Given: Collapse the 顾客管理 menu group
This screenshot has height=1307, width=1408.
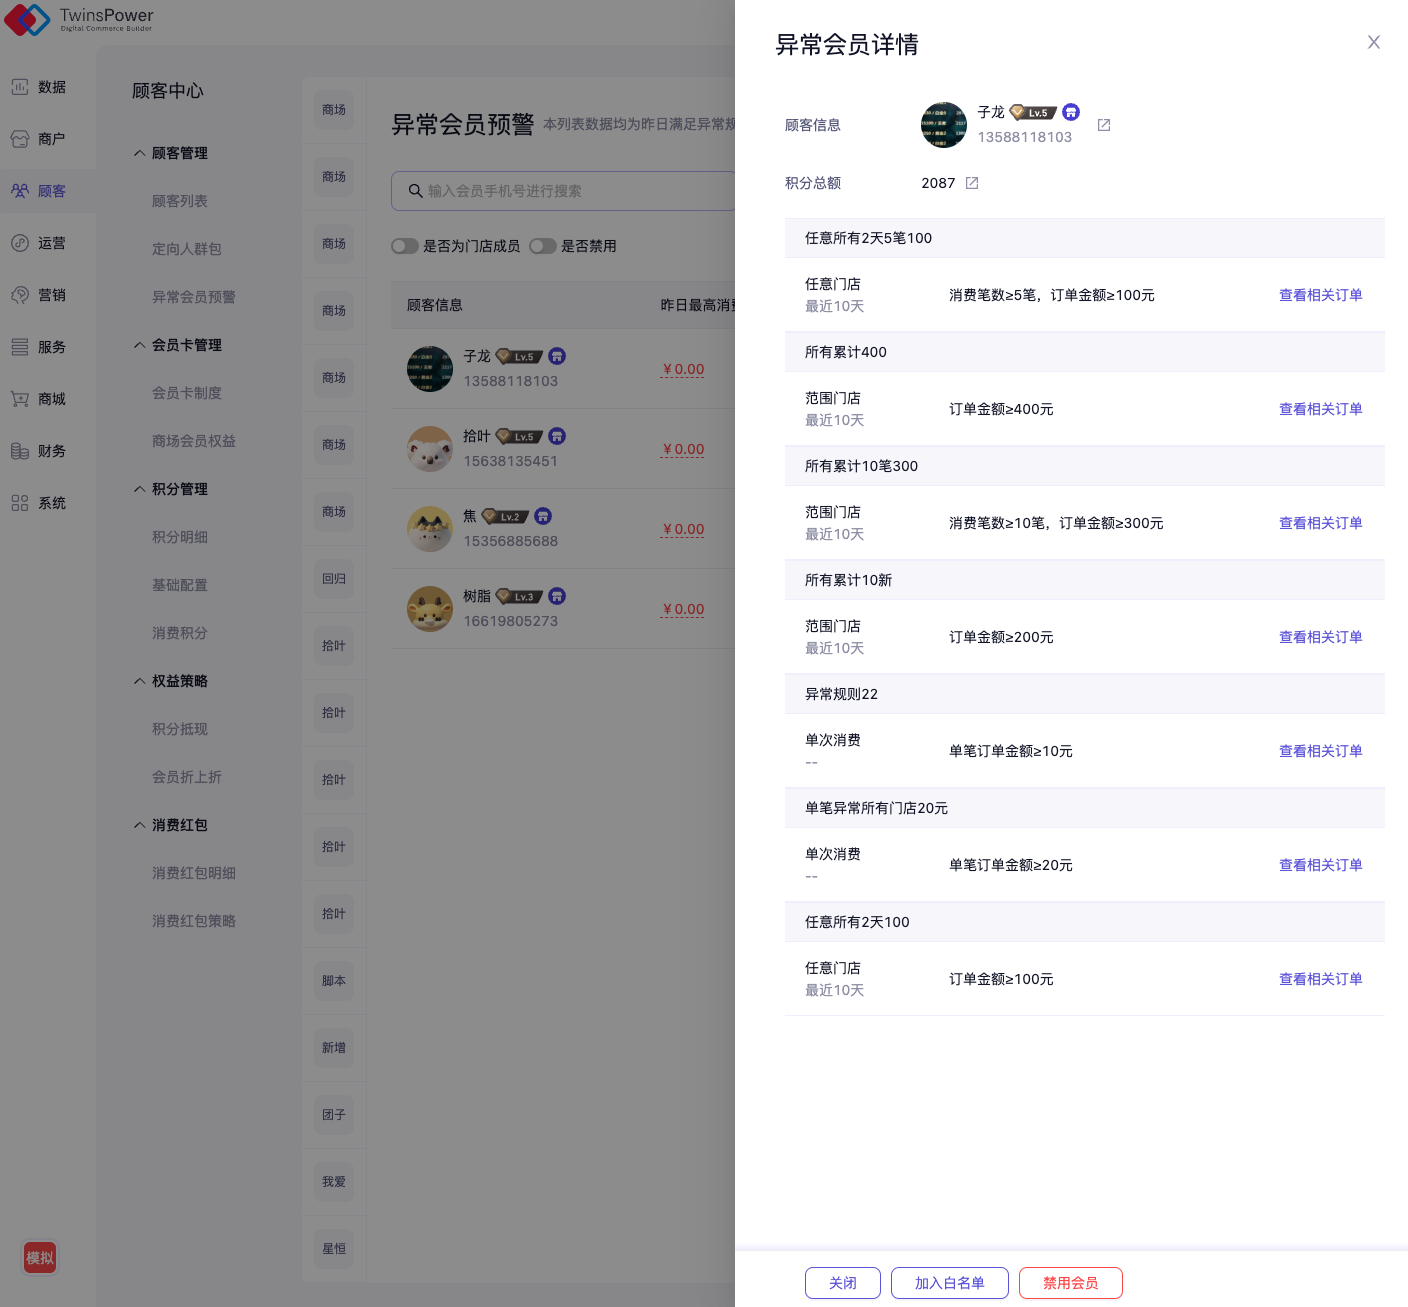Looking at the screenshot, I should point(140,153).
